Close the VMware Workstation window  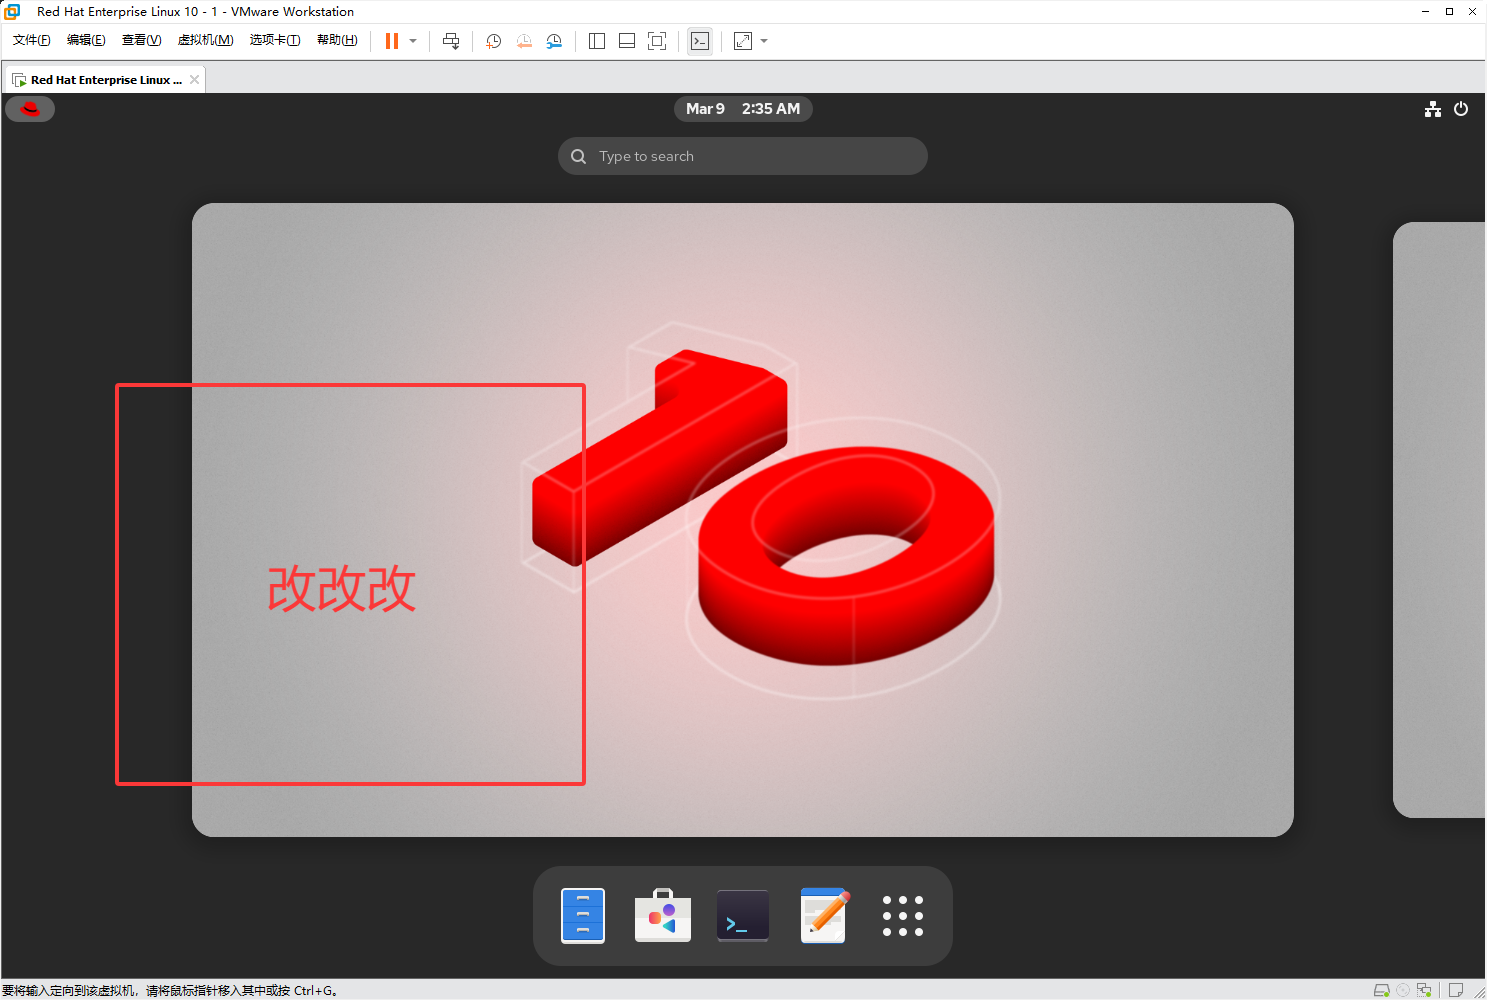(1472, 12)
